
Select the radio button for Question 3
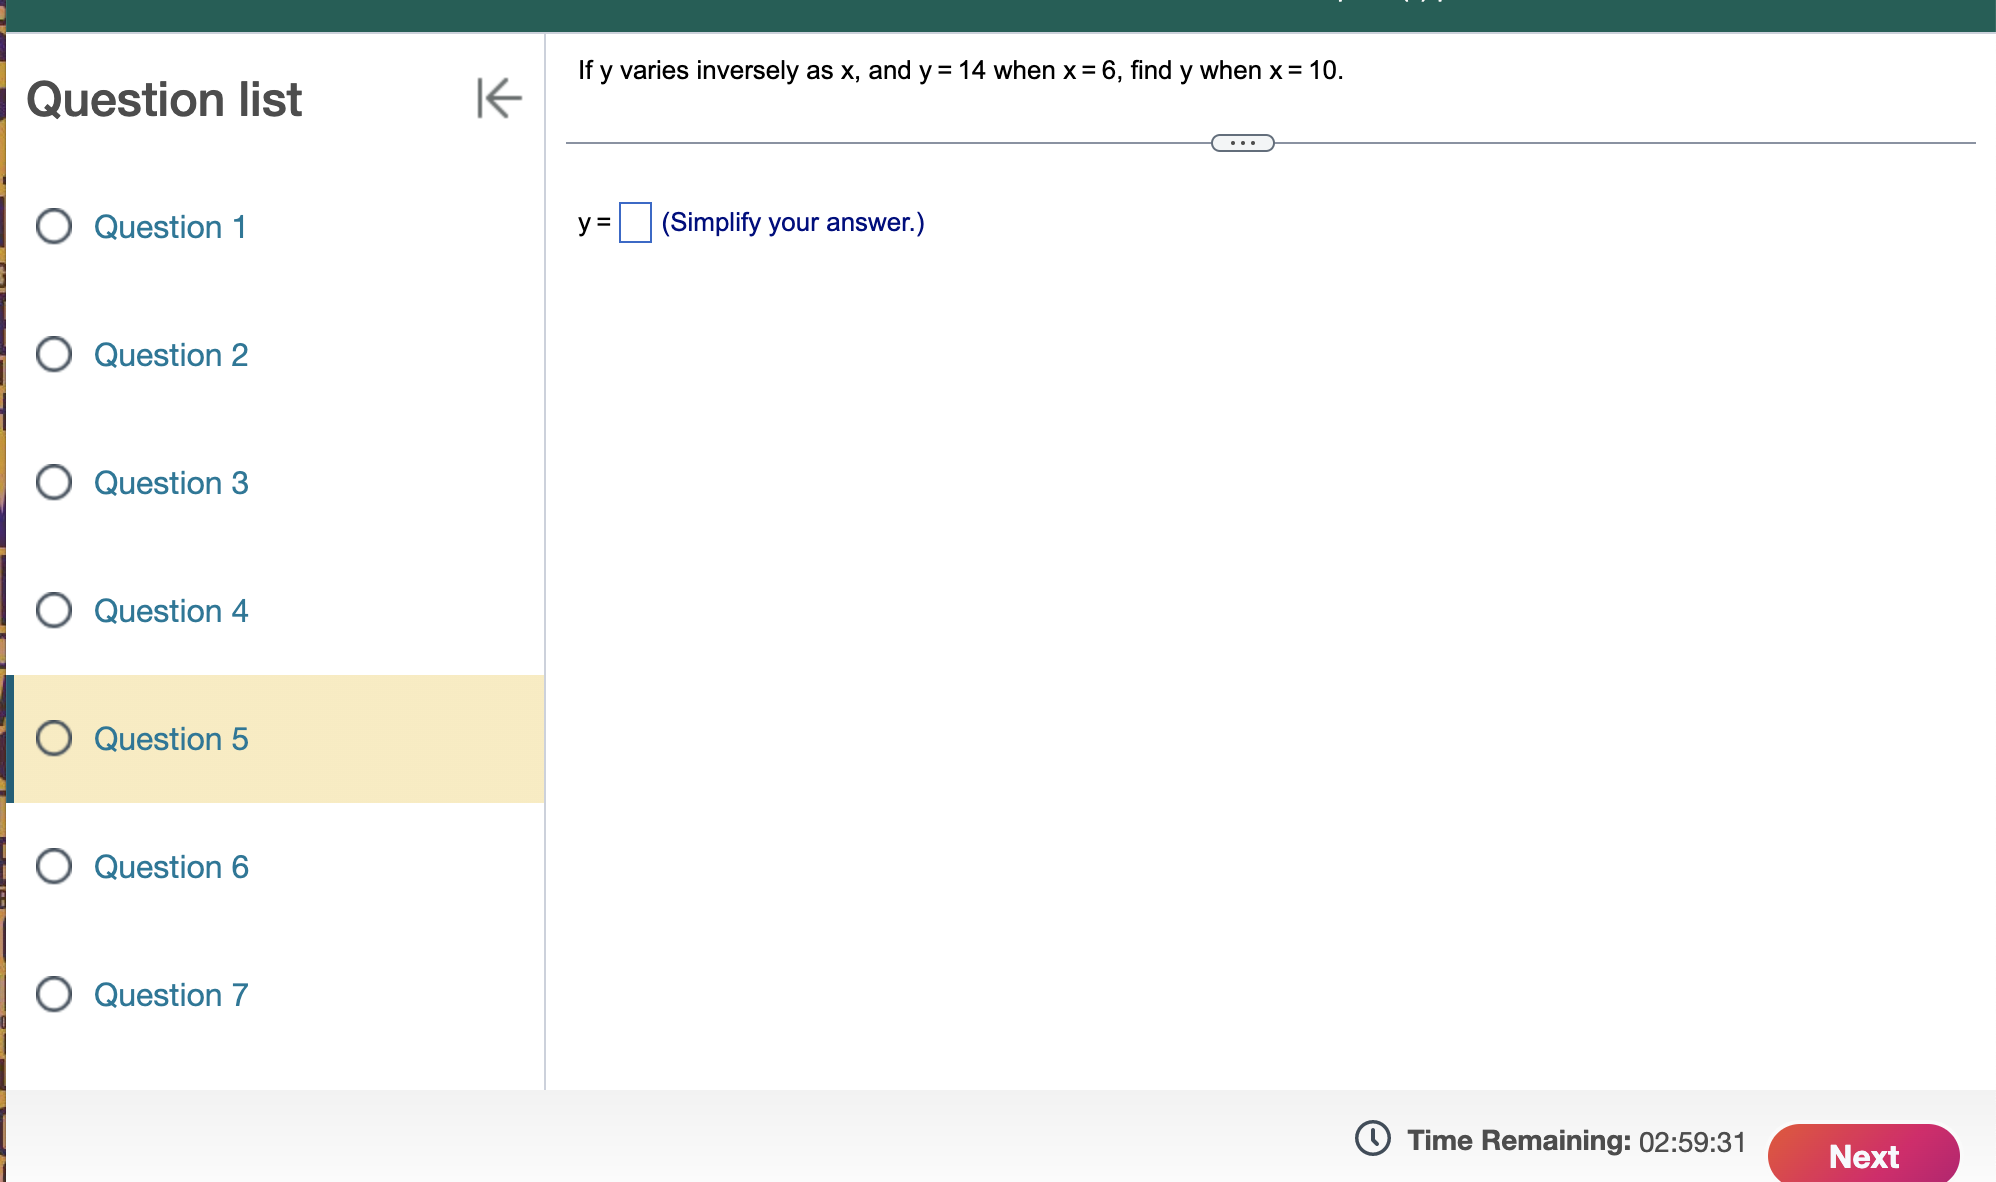tap(55, 483)
